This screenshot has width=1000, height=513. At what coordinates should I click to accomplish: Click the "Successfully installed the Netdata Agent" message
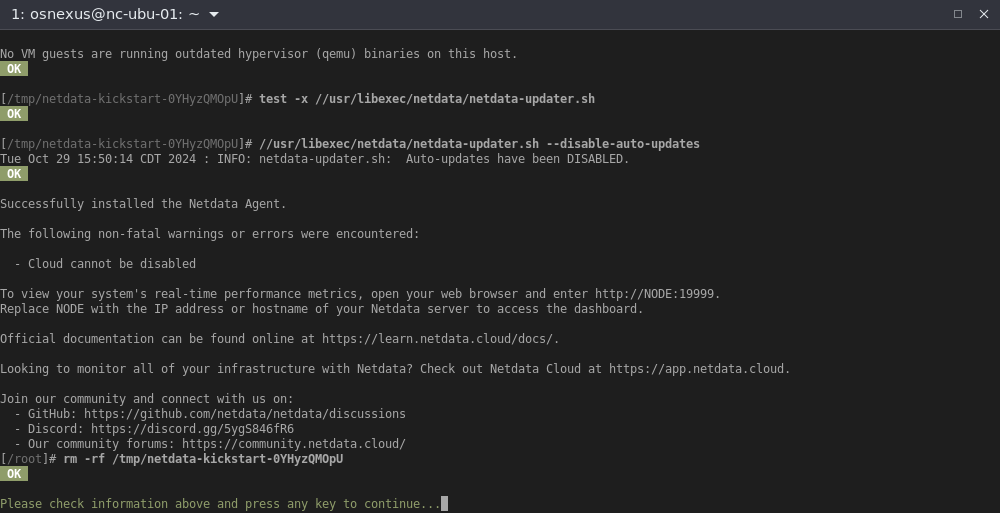point(143,204)
